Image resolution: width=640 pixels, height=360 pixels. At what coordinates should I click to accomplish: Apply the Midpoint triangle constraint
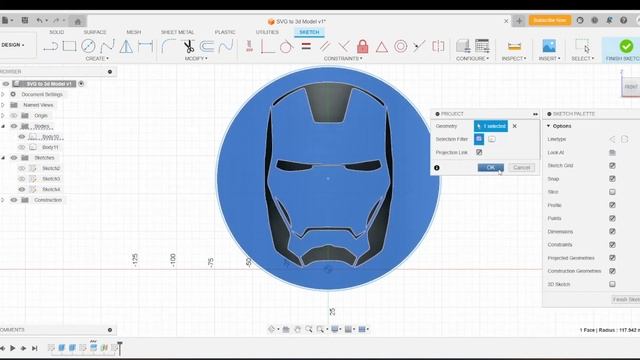coord(382,47)
